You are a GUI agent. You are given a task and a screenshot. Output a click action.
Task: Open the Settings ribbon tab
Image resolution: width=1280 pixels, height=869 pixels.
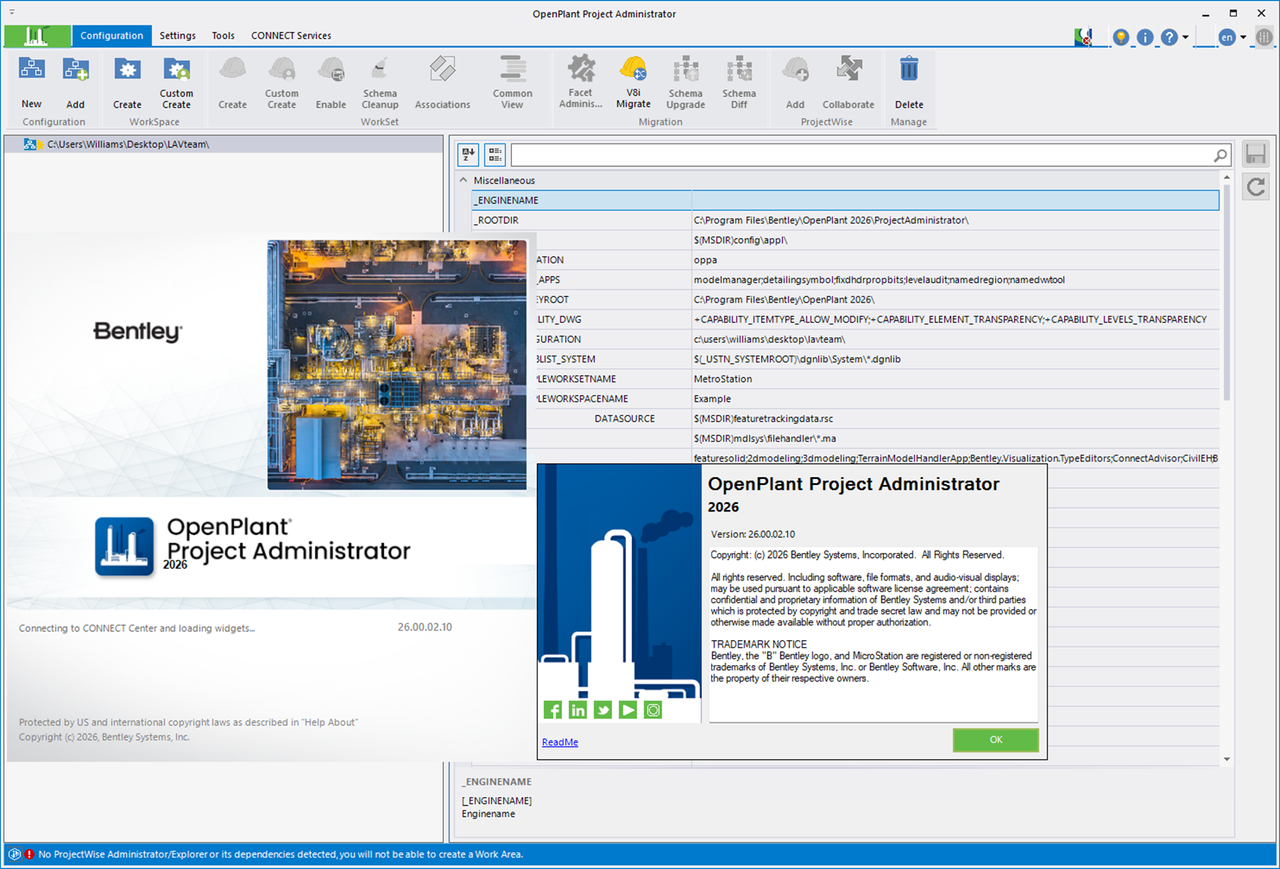click(178, 36)
